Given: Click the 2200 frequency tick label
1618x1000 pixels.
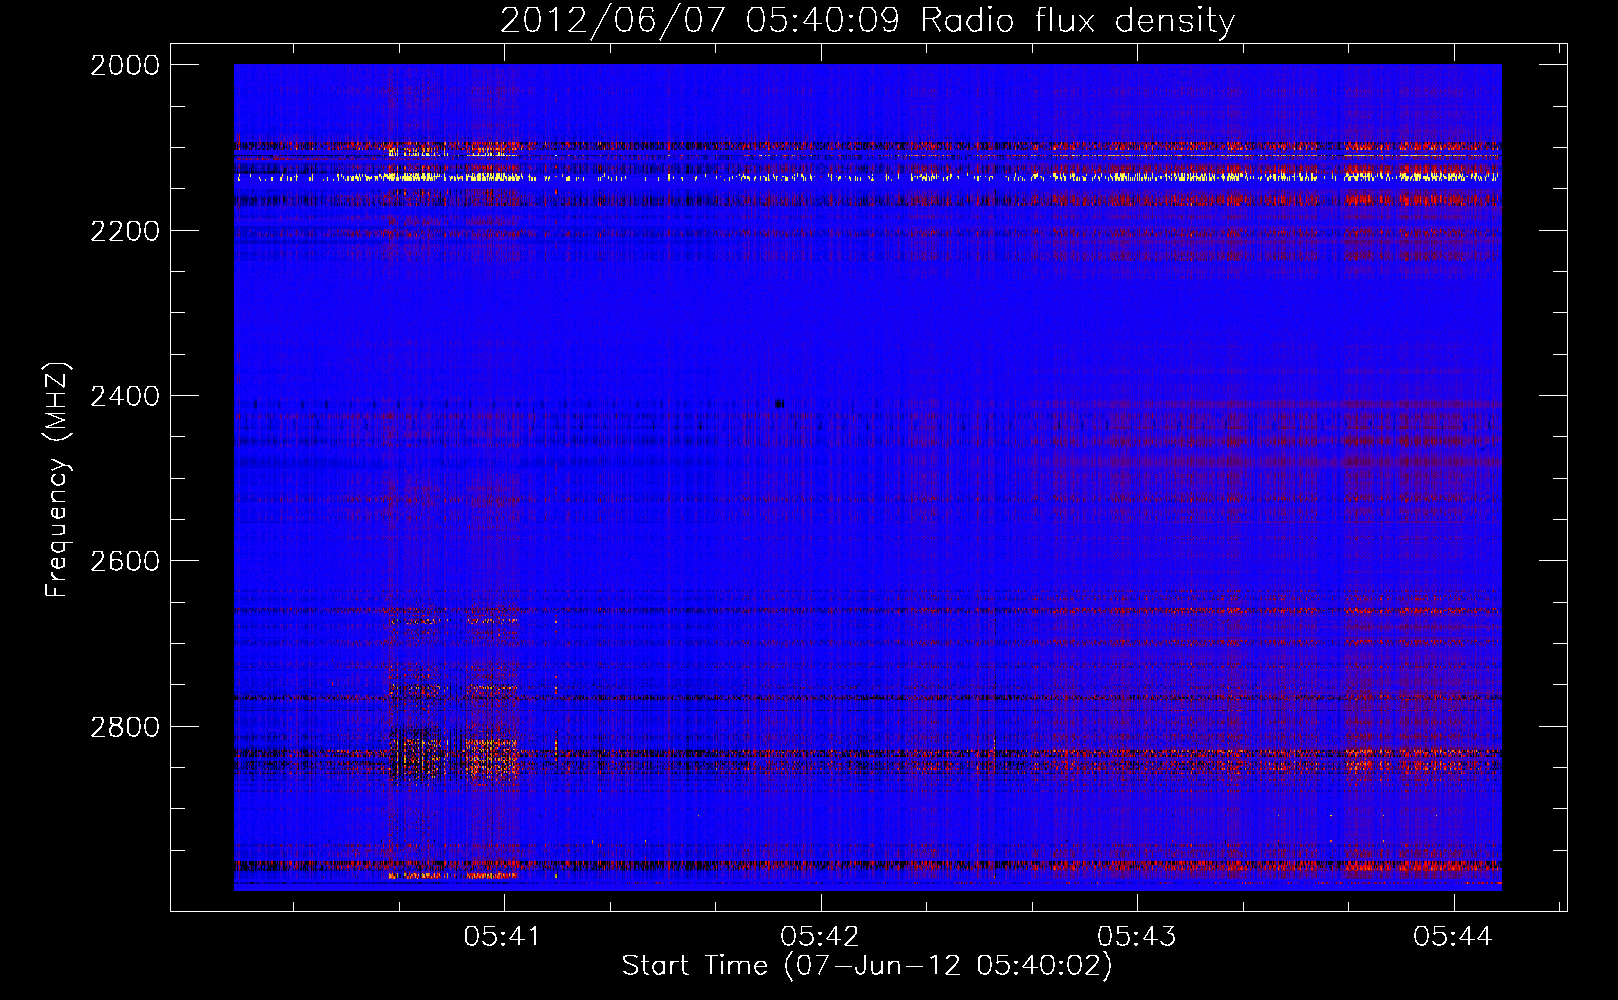Looking at the screenshot, I should pos(125,231).
